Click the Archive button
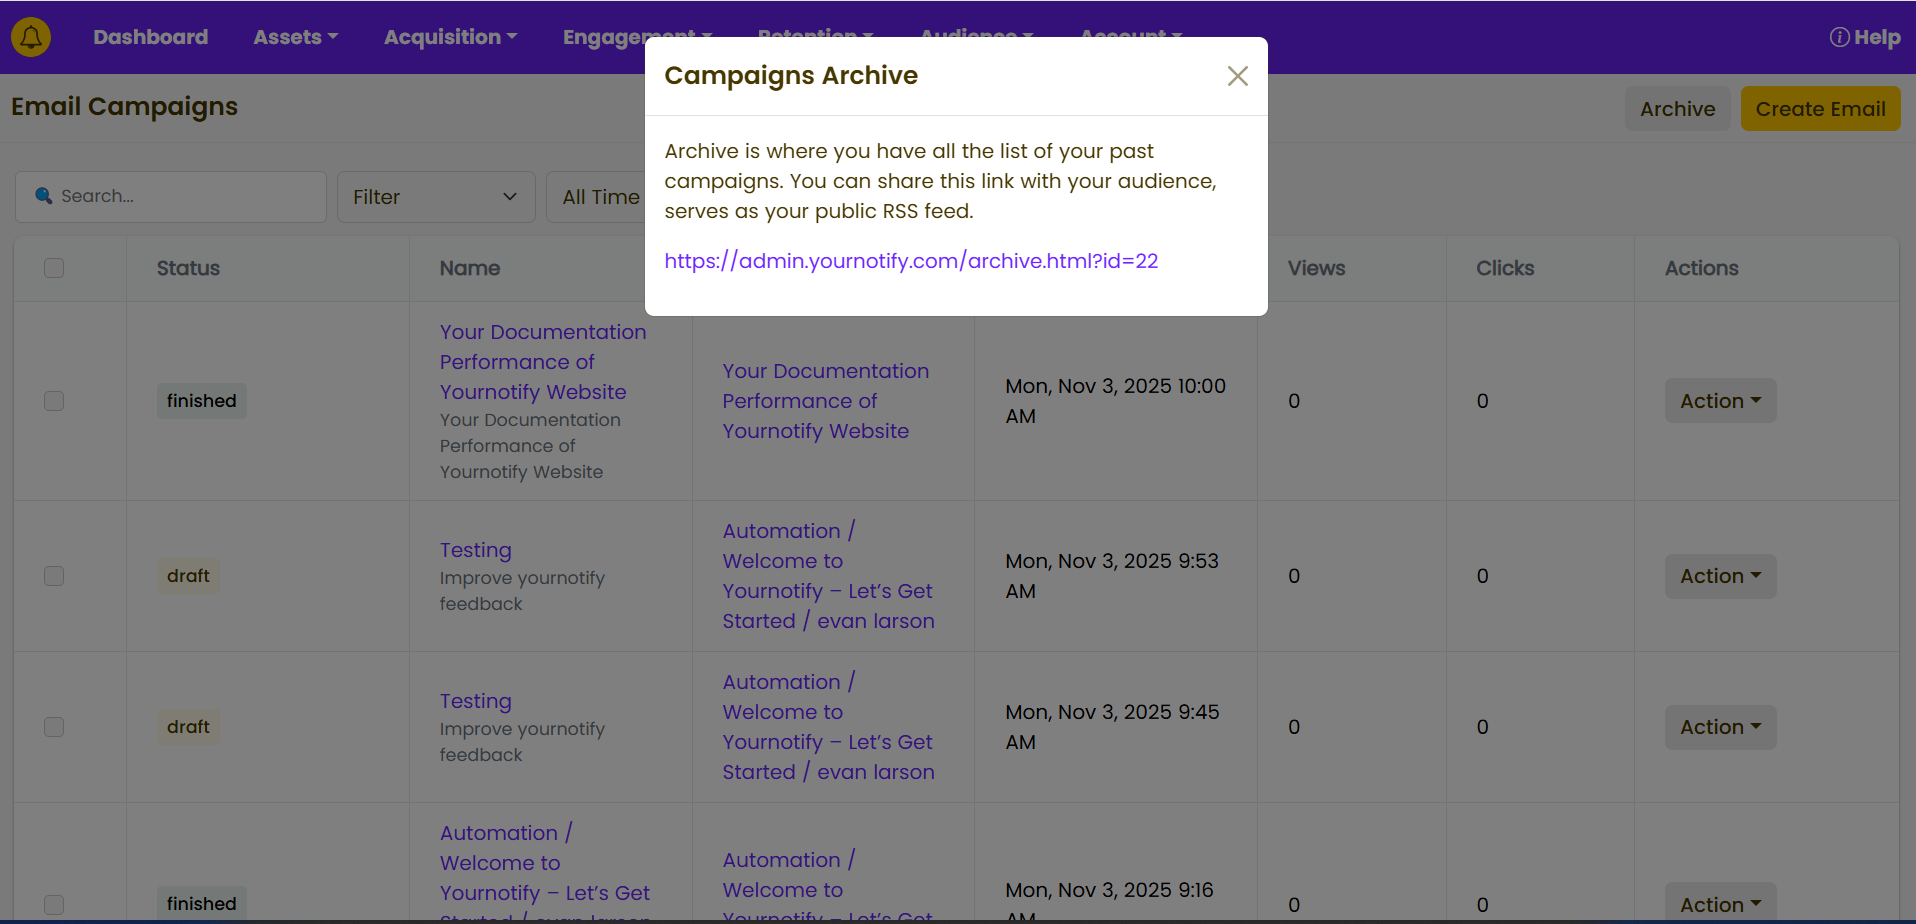 (1676, 109)
